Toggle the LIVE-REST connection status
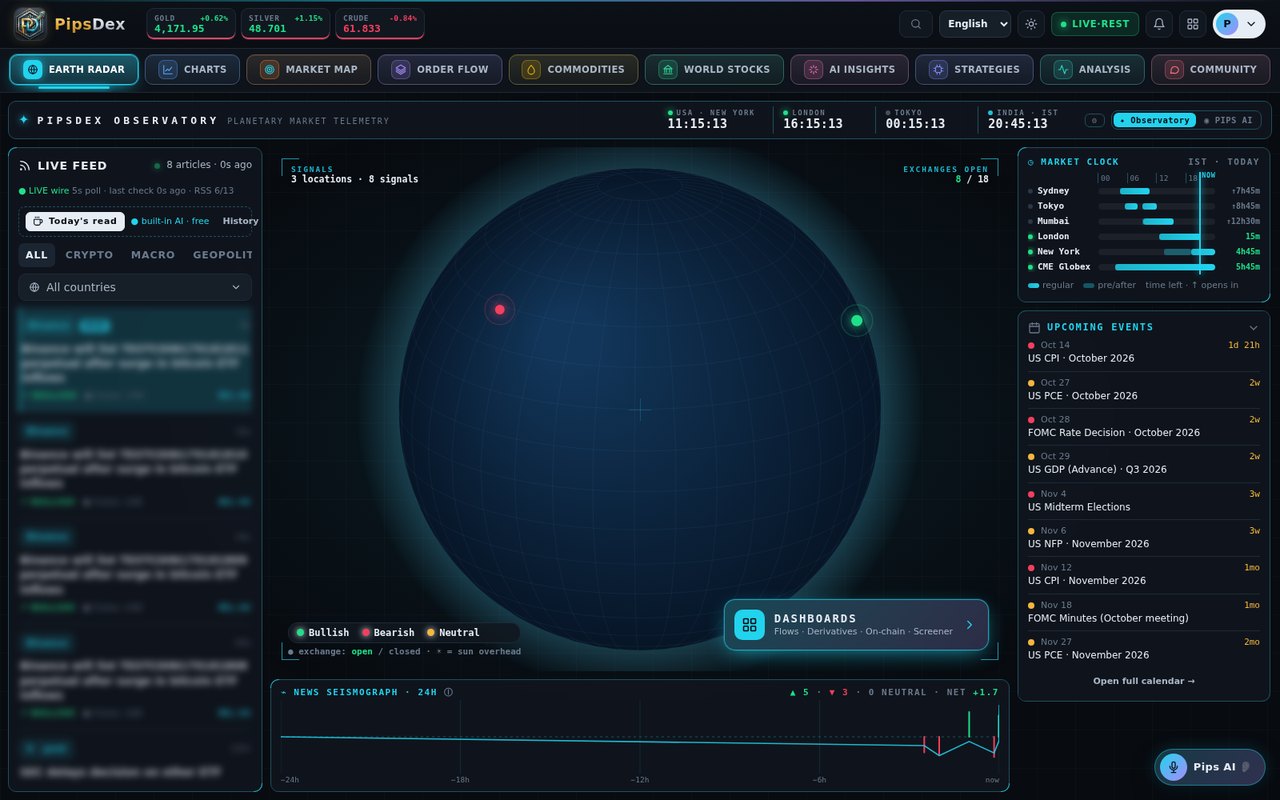This screenshot has height=800, width=1280. click(x=1095, y=24)
